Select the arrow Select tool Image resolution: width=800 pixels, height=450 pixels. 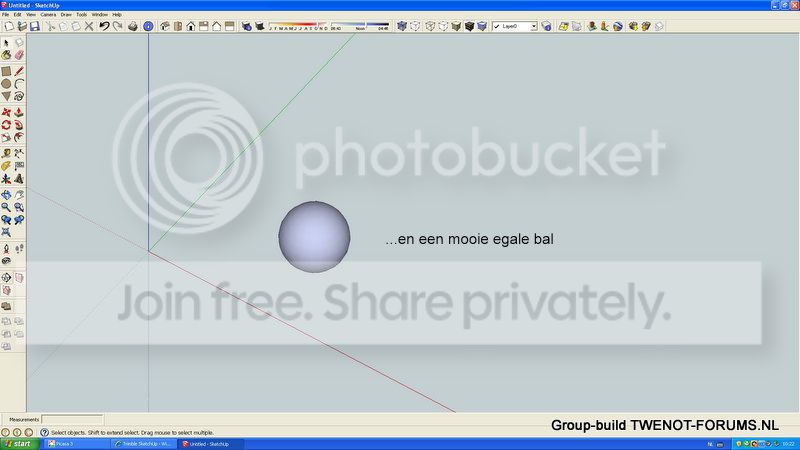click(x=6, y=43)
